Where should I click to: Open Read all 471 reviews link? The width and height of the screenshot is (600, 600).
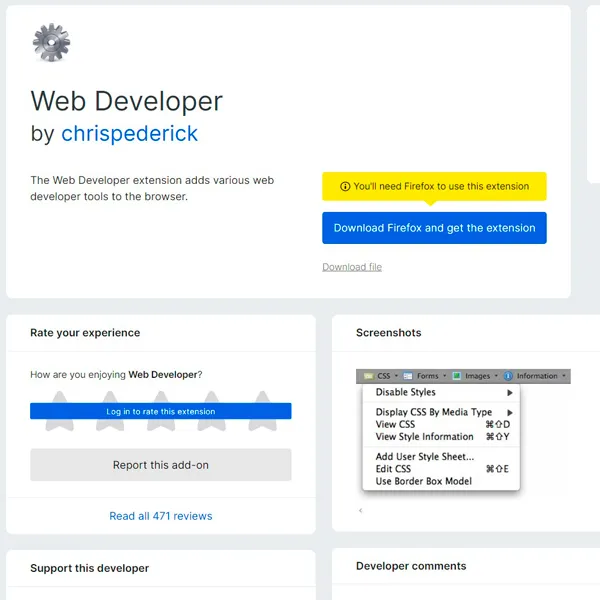(x=161, y=516)
